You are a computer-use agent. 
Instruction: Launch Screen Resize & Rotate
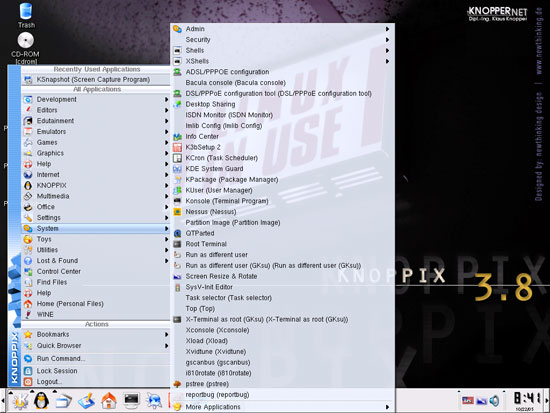[x=283, y=276]
